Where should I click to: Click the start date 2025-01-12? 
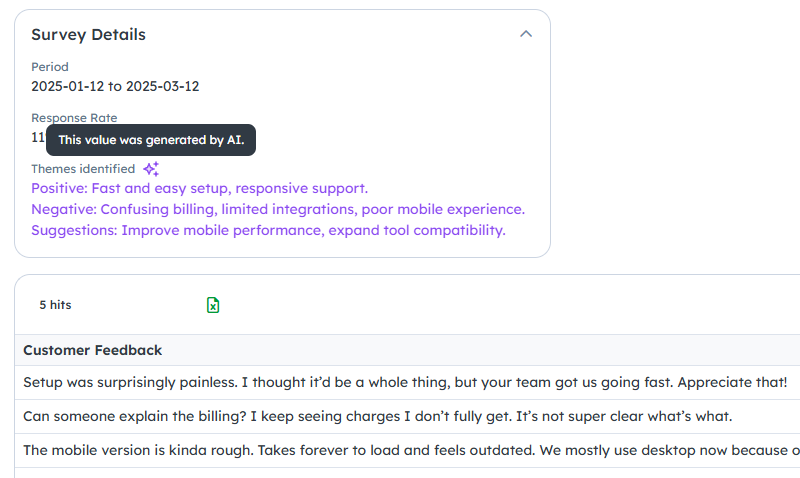point(67,86)
